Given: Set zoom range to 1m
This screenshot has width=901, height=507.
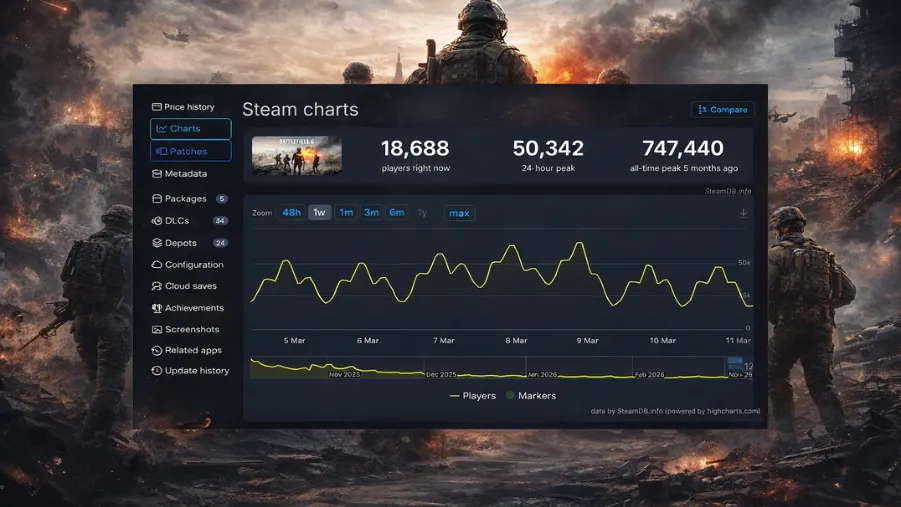Looking at the screenshot, I should [346, 213].
